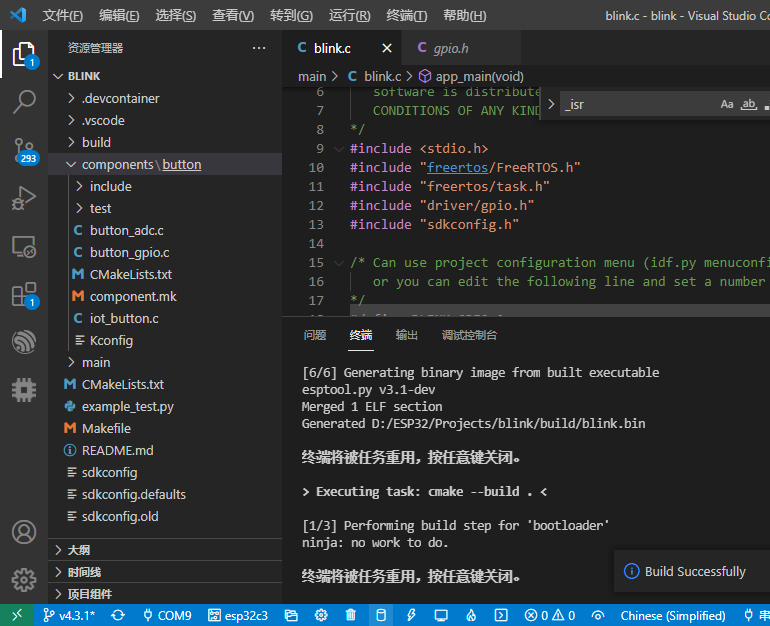The height and width of the screenshot is (626, 770).
Task: Collapse the components\button folder
Action: tap(165, 164)
